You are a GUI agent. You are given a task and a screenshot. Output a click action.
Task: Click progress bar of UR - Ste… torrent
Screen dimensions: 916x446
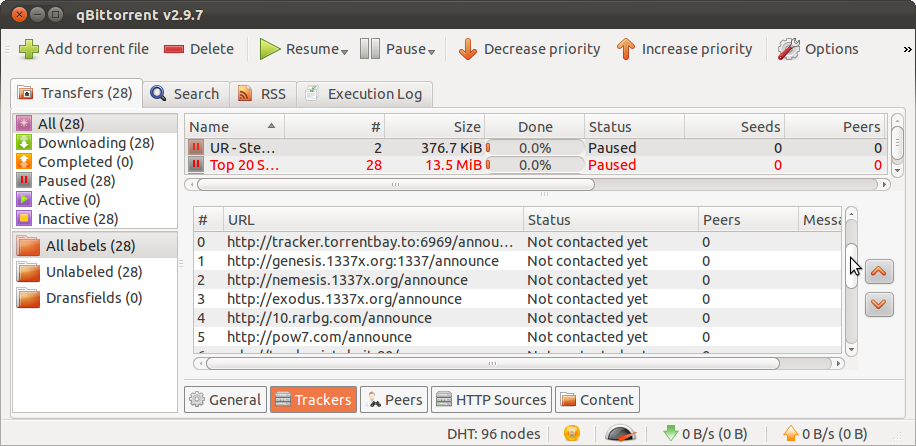coord(534,148)
